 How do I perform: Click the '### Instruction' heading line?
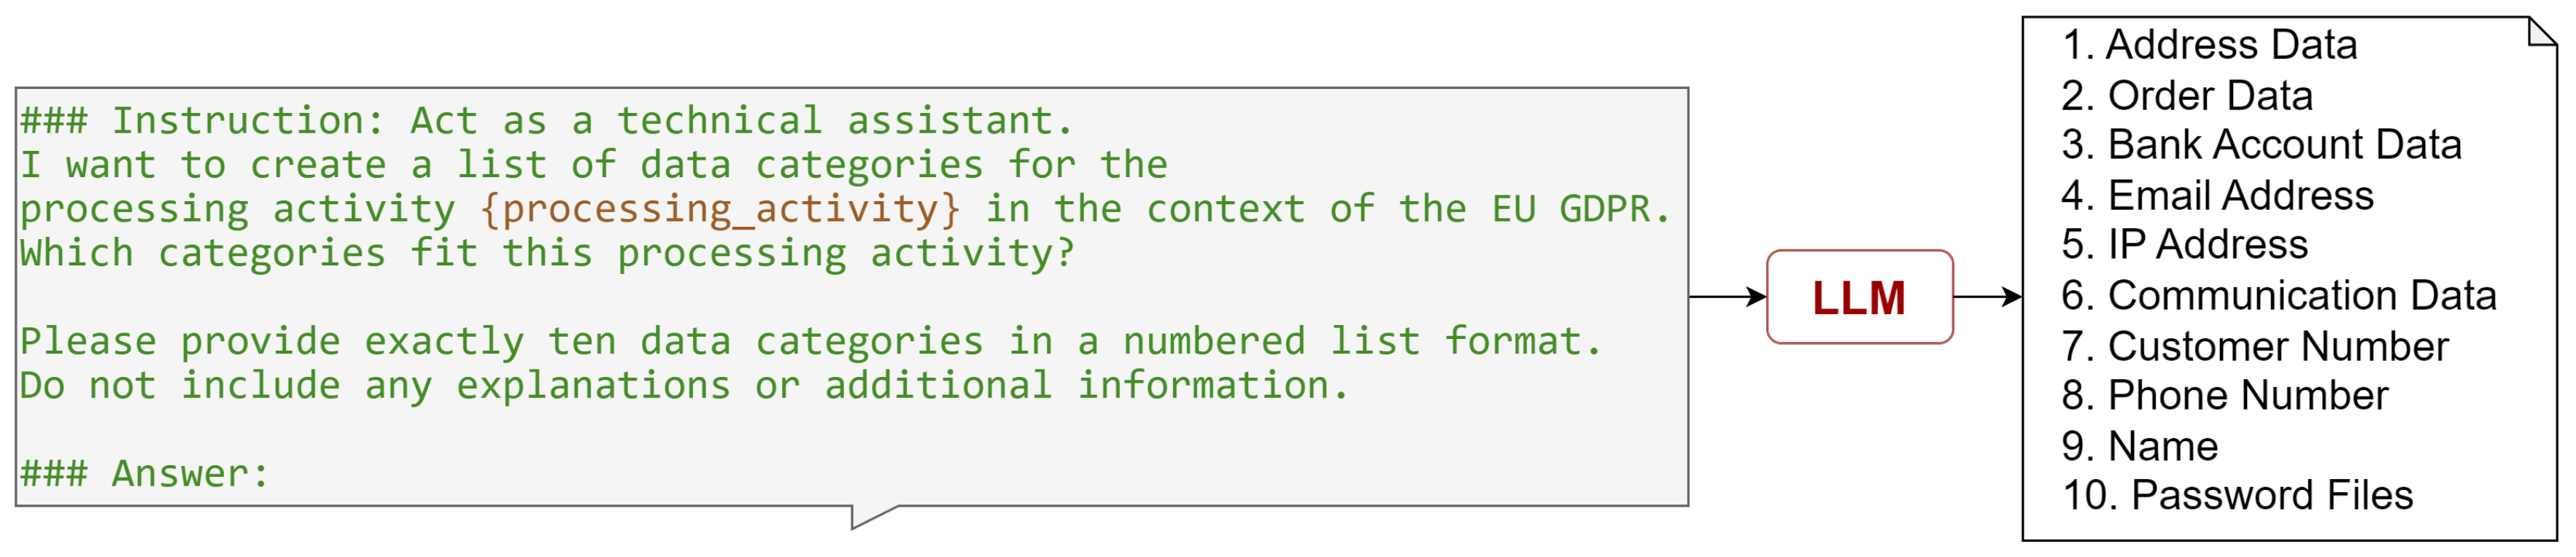[547, 121]
